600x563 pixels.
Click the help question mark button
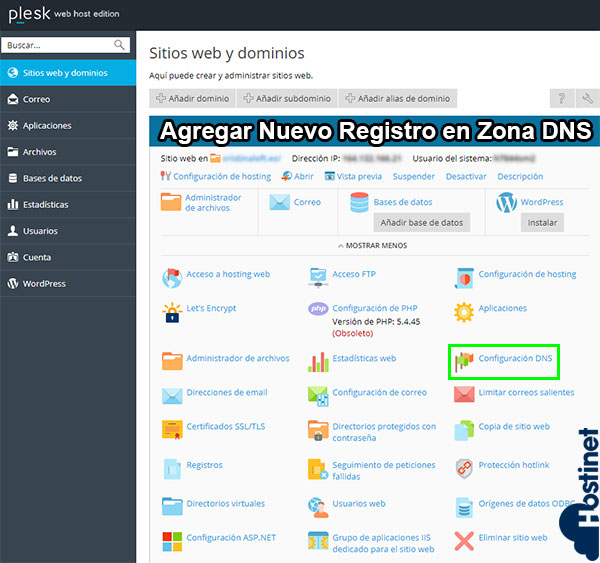tap(561, 98)
